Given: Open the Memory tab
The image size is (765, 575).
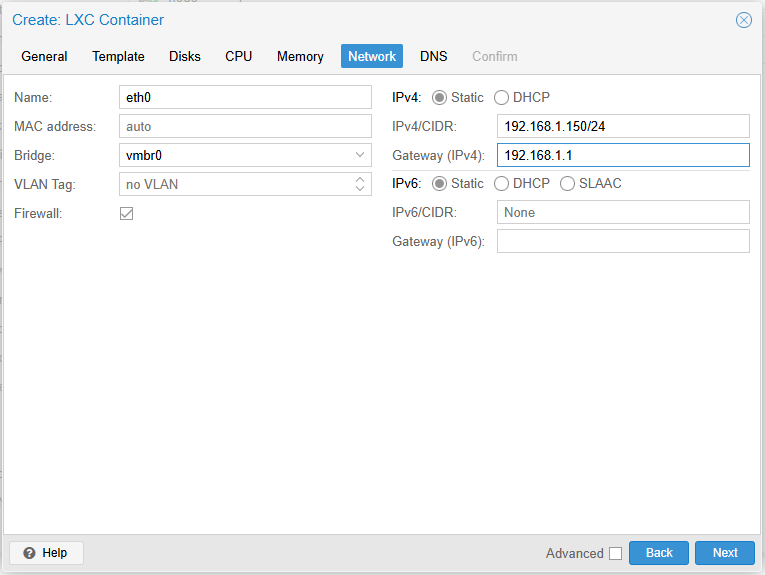Looking at the screenshot, I should tap(300, 56).
